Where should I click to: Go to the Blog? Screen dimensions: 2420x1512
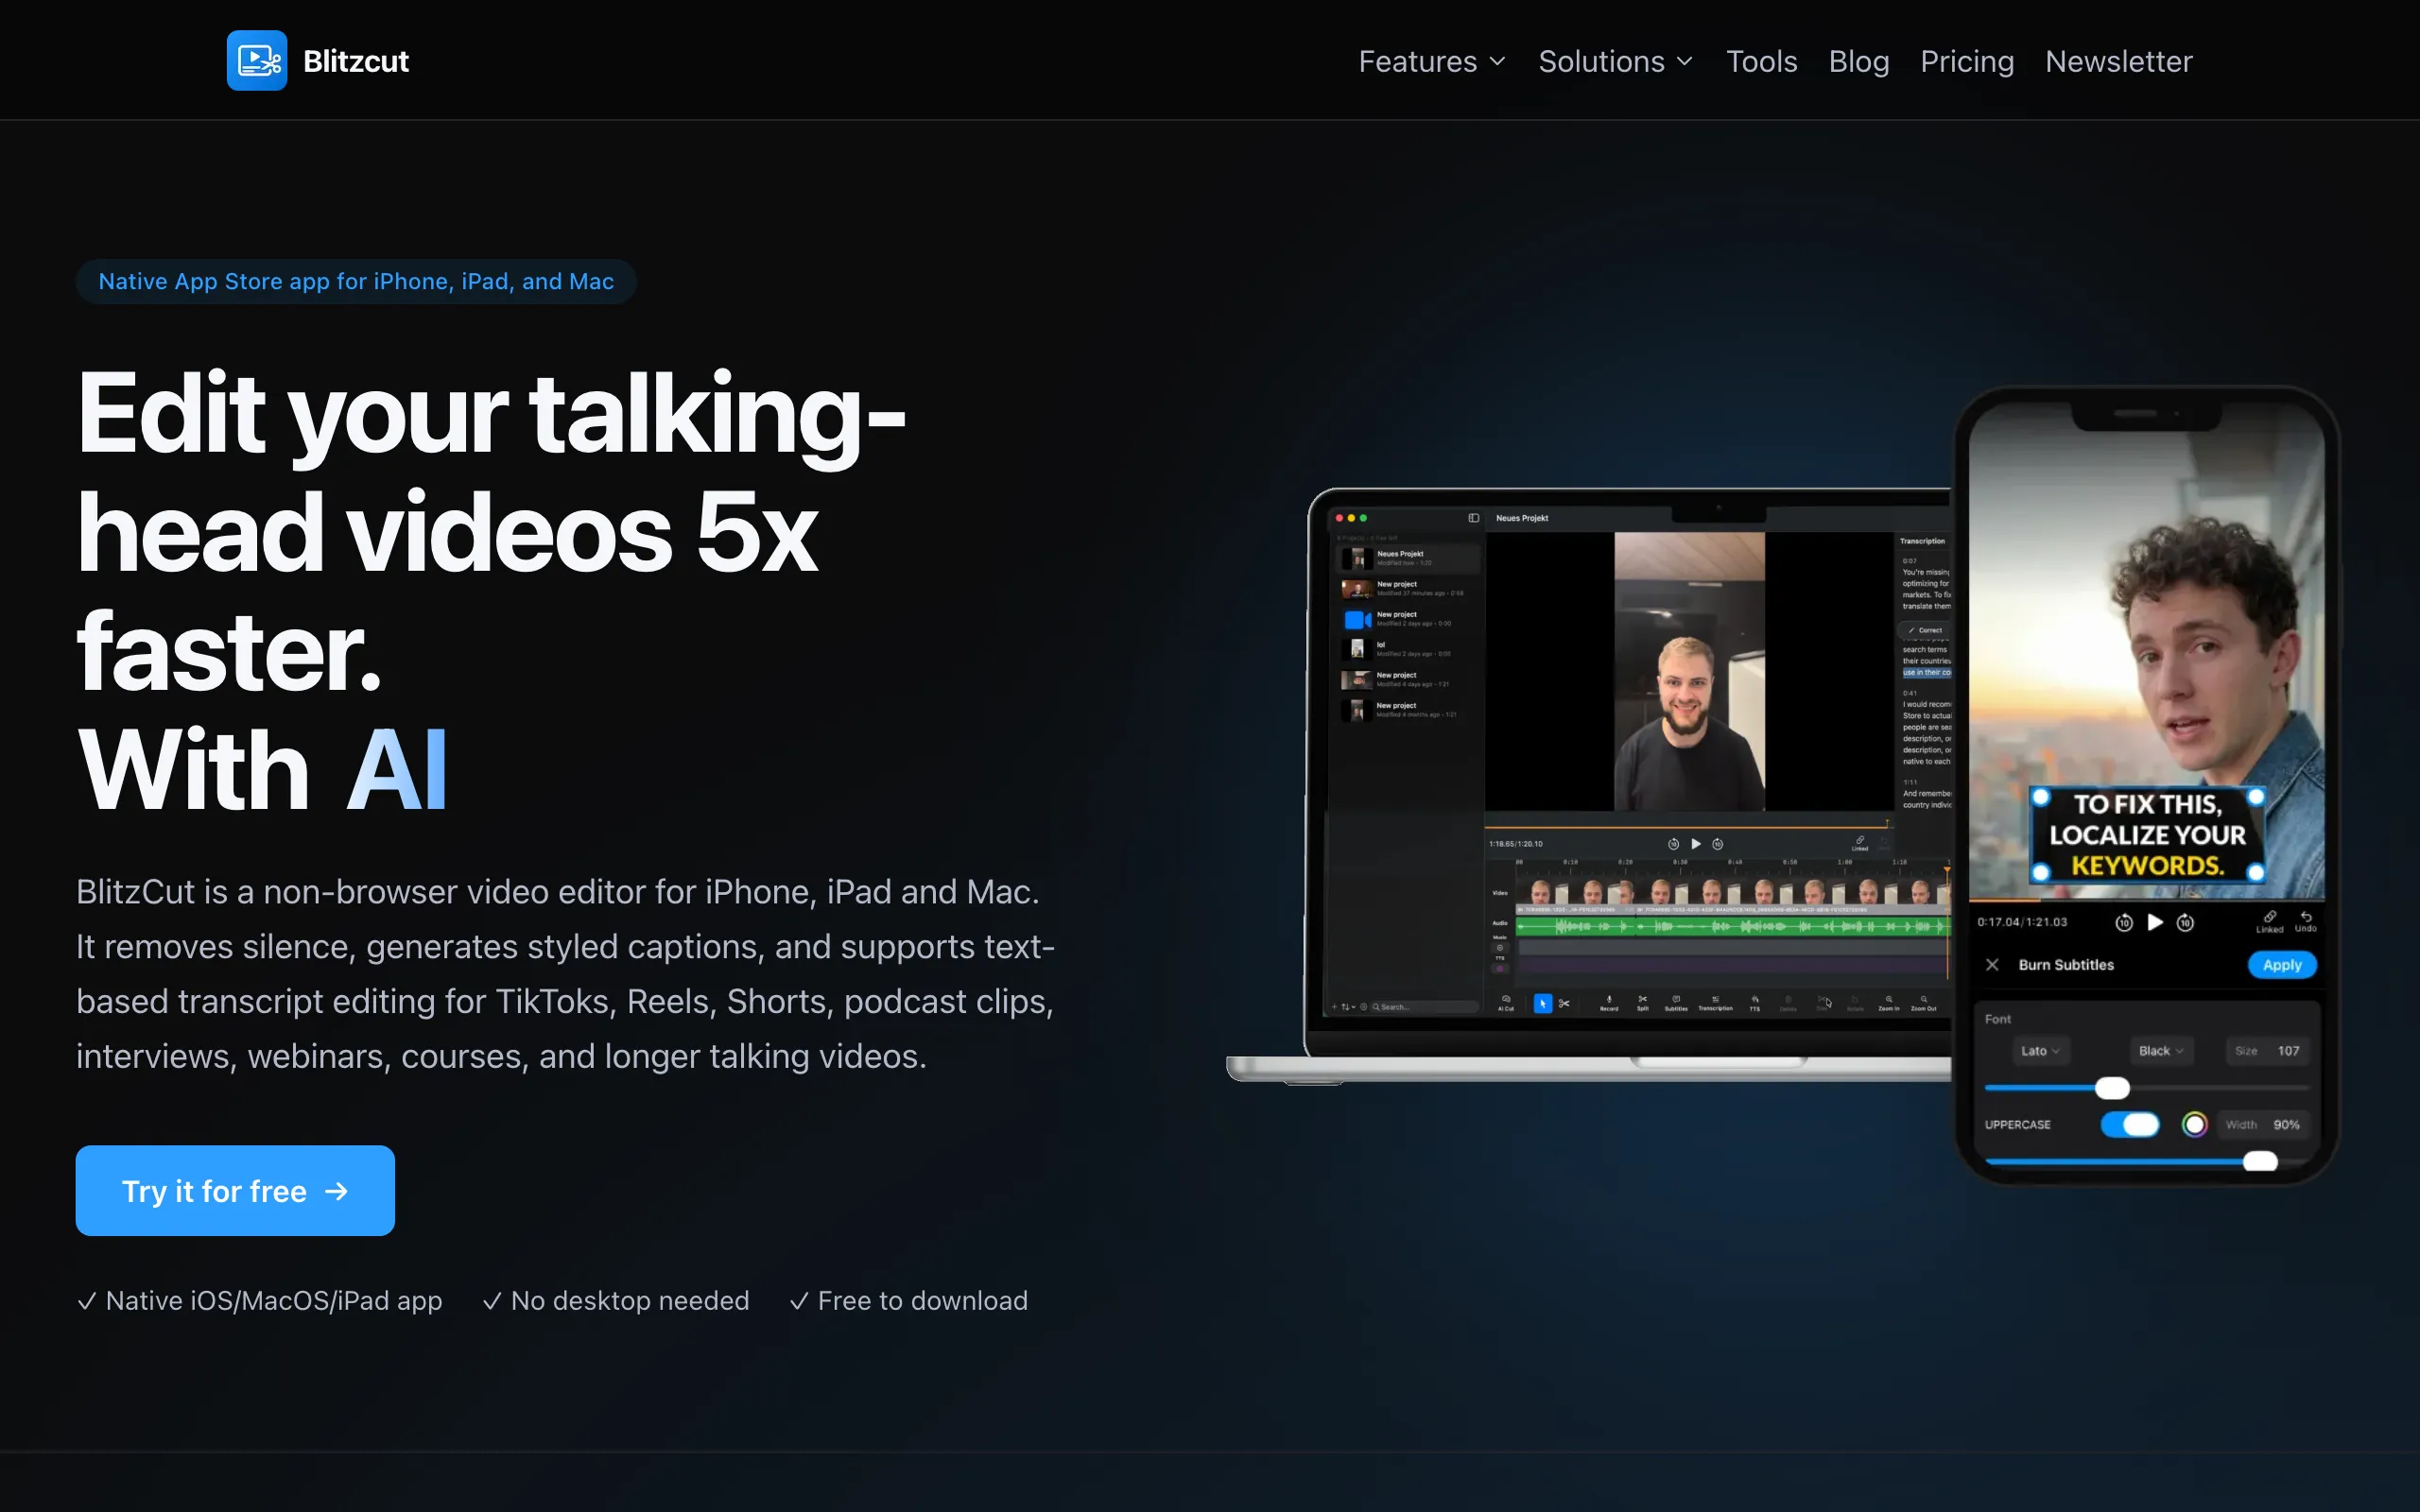pyautogui.click(x=1859, y=61)
